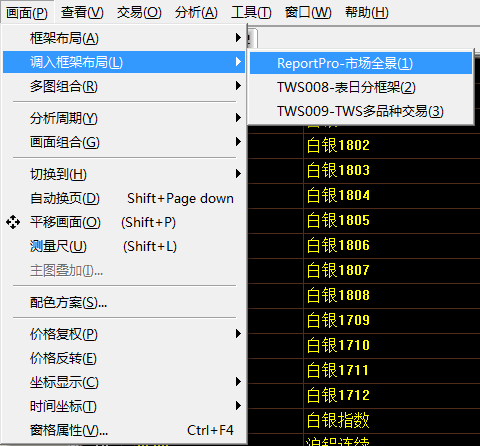Click submenu arrow beside 多图组合(R)
This screenshot has height=446, width=480.
[x=238, y=86]
